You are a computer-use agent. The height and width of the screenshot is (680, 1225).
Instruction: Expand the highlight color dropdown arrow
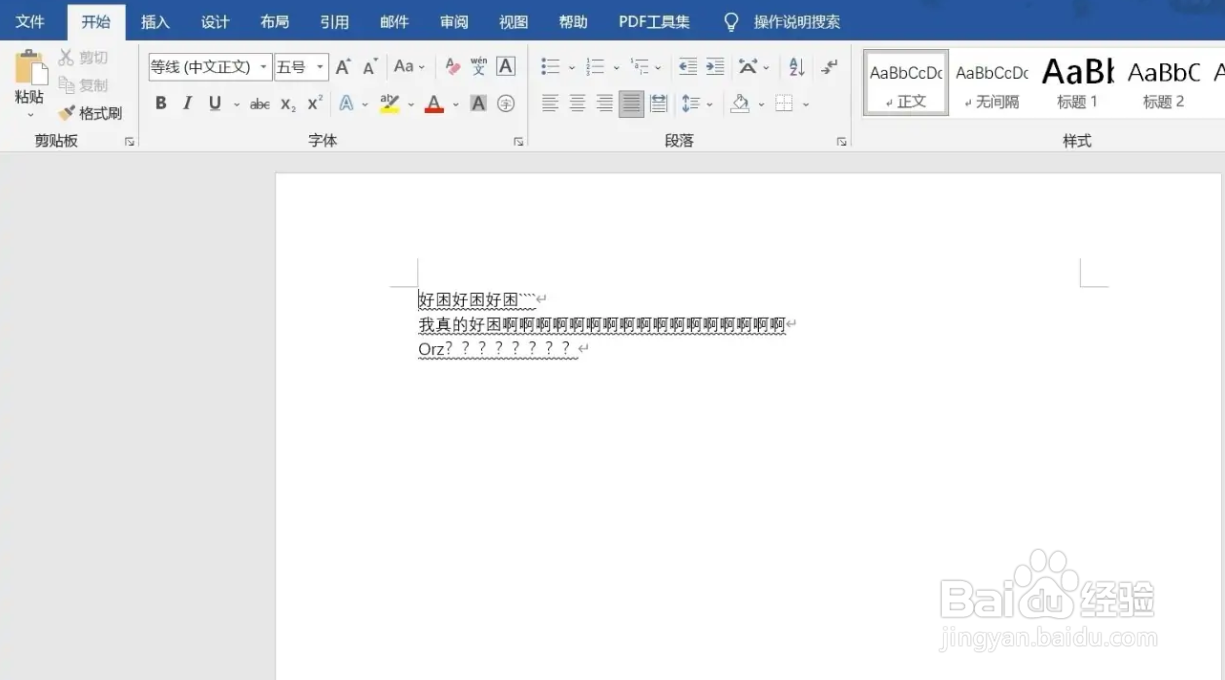411,104
